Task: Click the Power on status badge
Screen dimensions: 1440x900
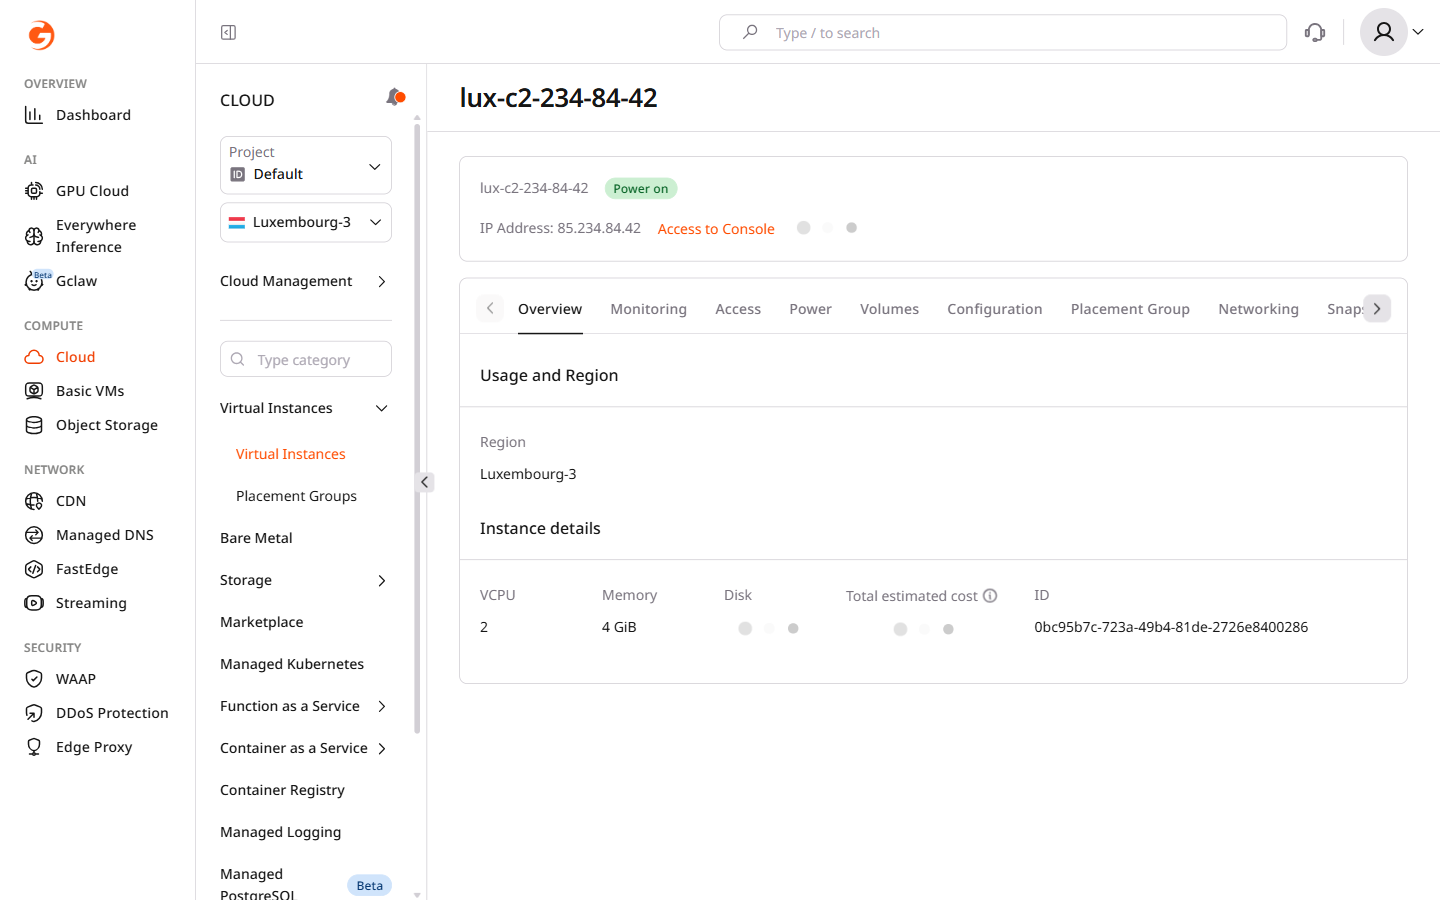Action: [x=641, y=188]
